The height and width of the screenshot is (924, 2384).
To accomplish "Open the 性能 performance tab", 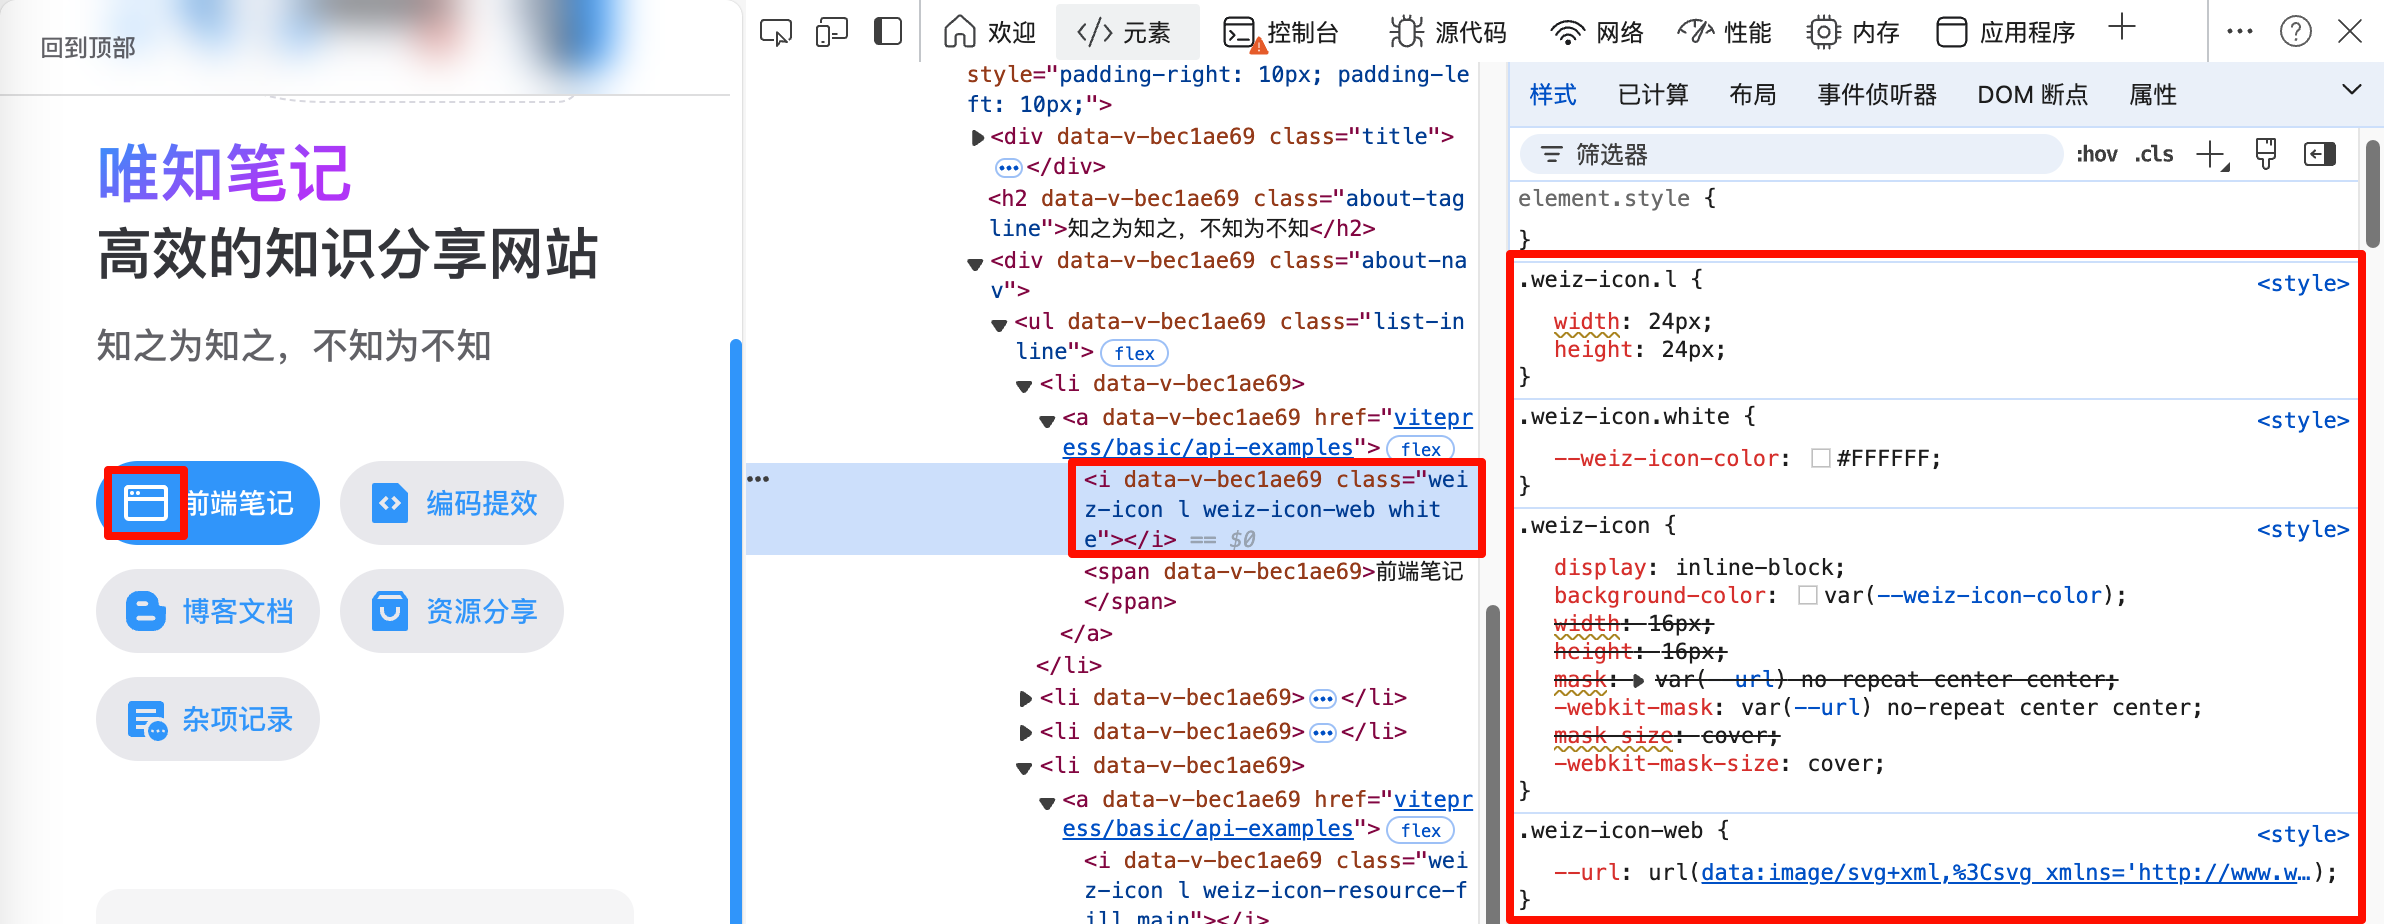I will tap(1725, 32).
